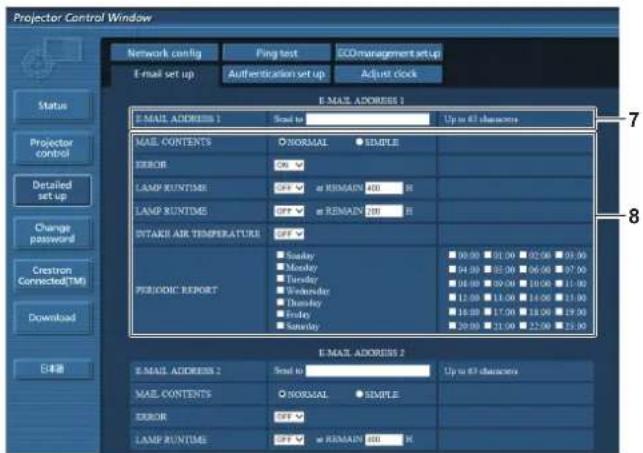Select SIMPLE mail contents for address 1
Screen dimensions: 643x453
click(x=359, y=142)
